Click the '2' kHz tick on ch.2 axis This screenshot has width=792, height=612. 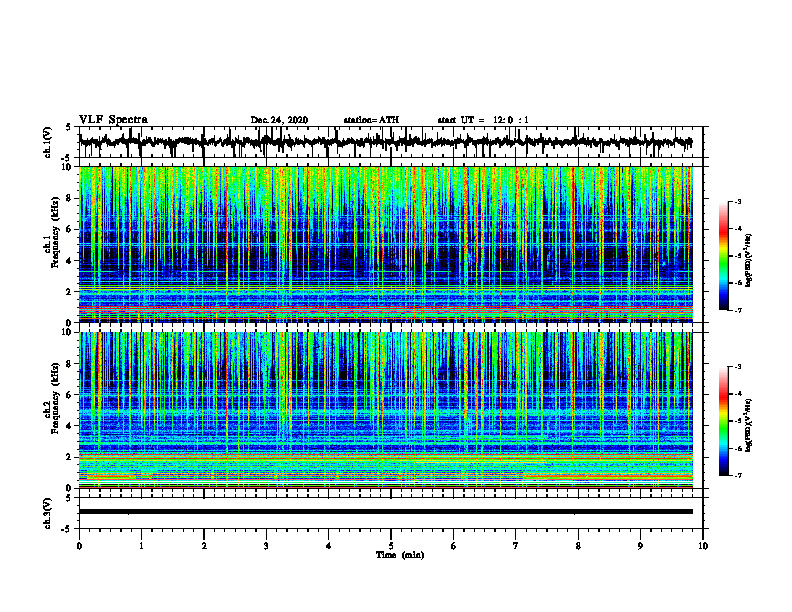click(69, 457)
